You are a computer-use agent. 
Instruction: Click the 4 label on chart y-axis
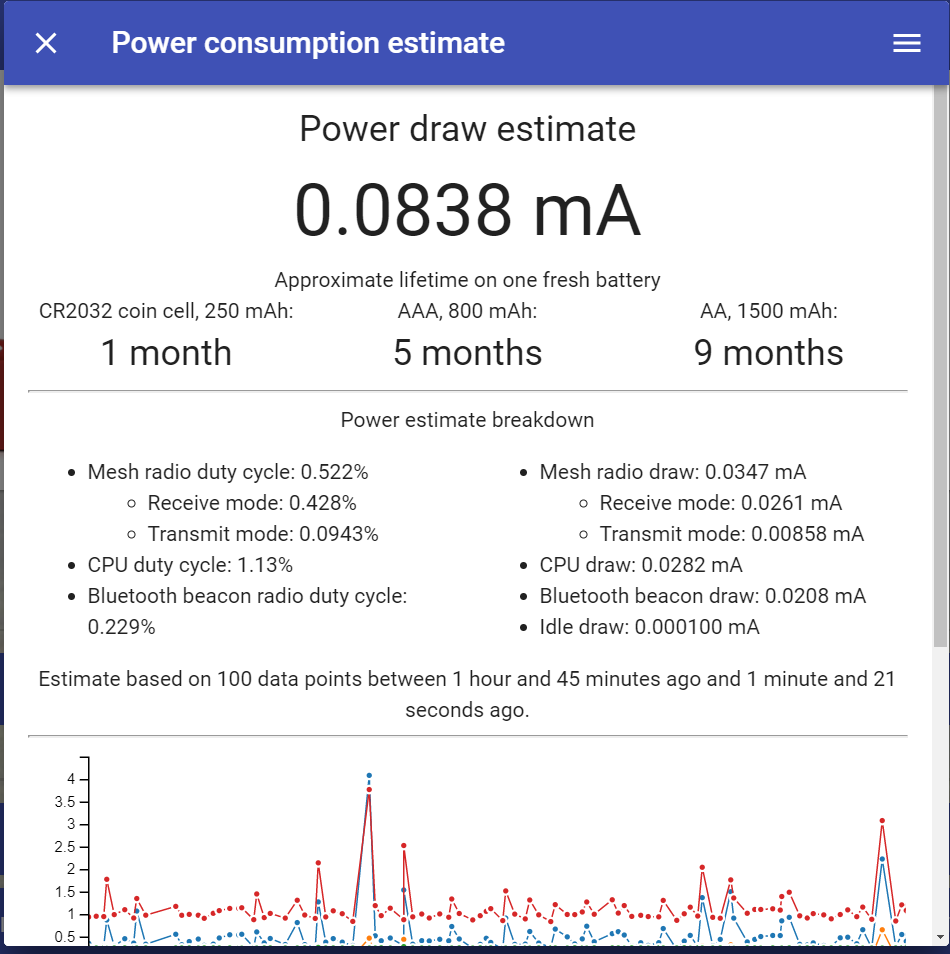[x=71, y=779]
